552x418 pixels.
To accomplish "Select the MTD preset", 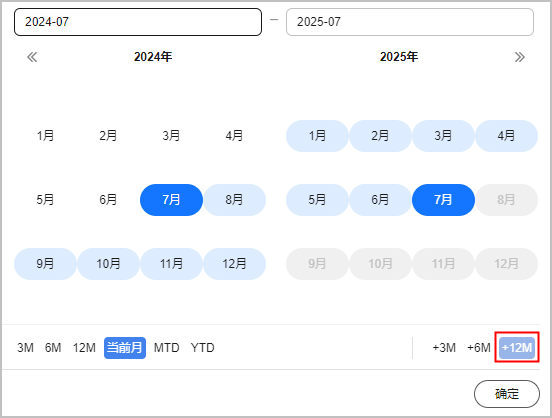I will click(x=167, y=348).
